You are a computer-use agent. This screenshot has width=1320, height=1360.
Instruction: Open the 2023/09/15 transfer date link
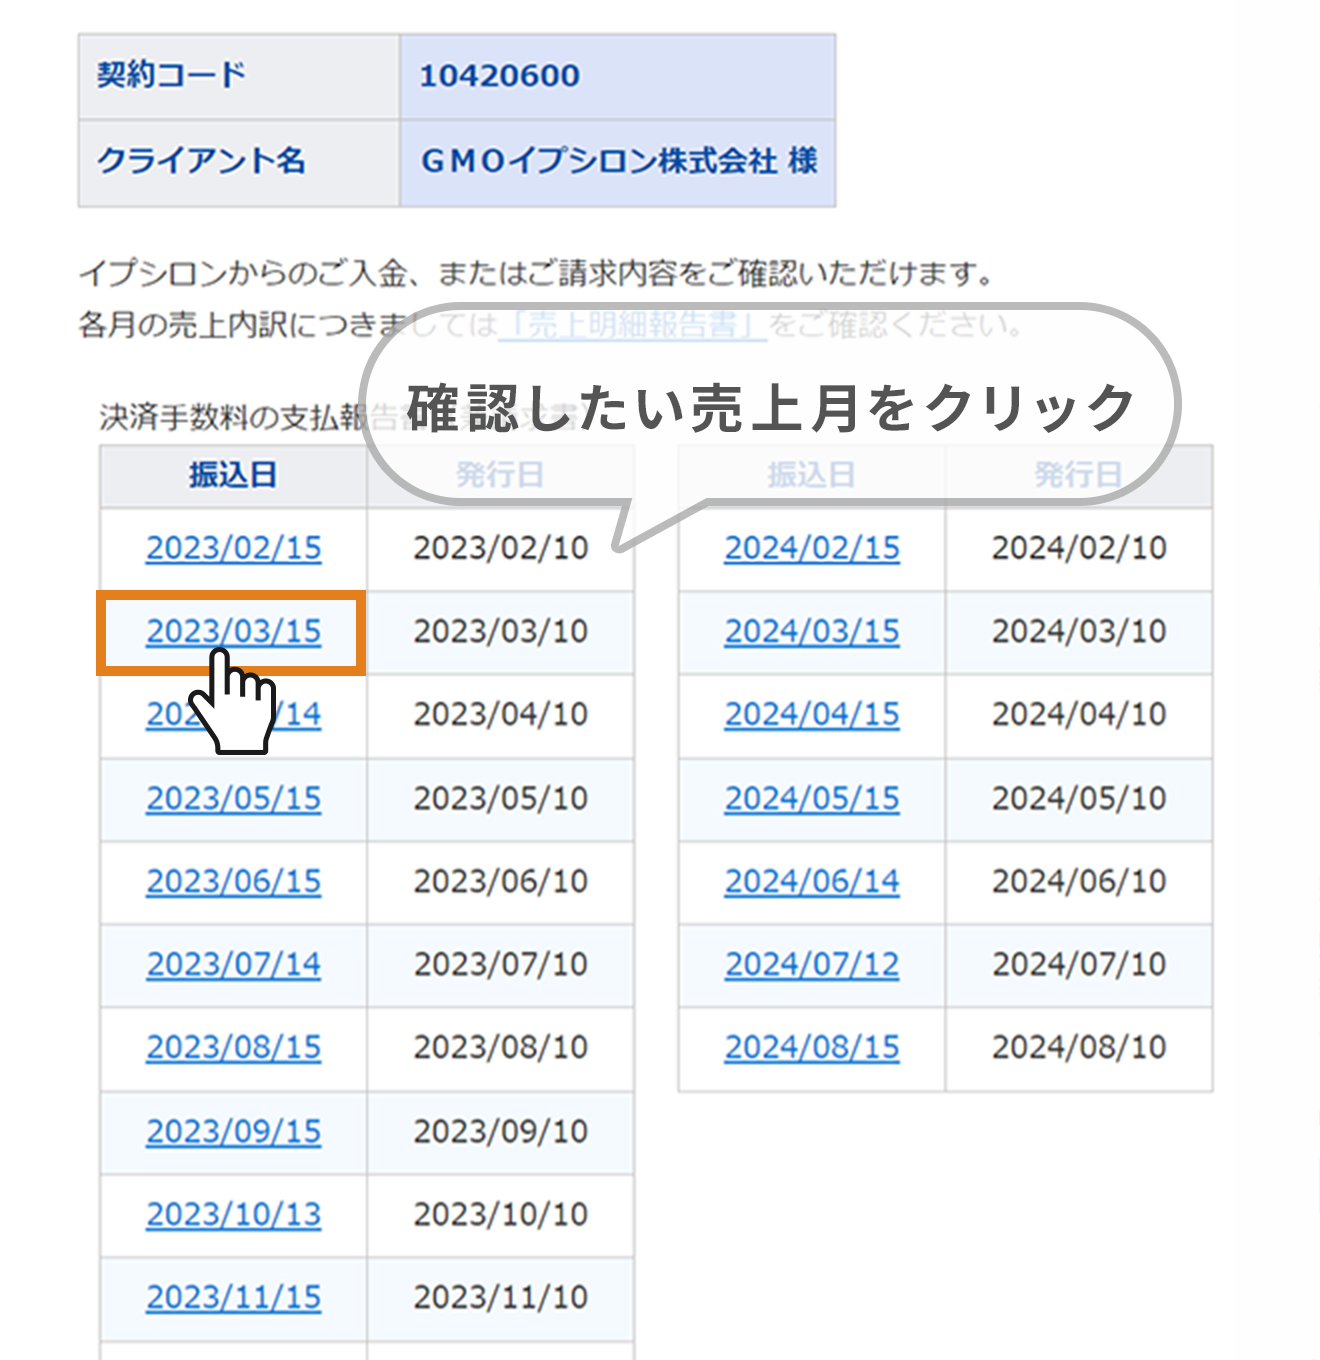(234, 1131)
